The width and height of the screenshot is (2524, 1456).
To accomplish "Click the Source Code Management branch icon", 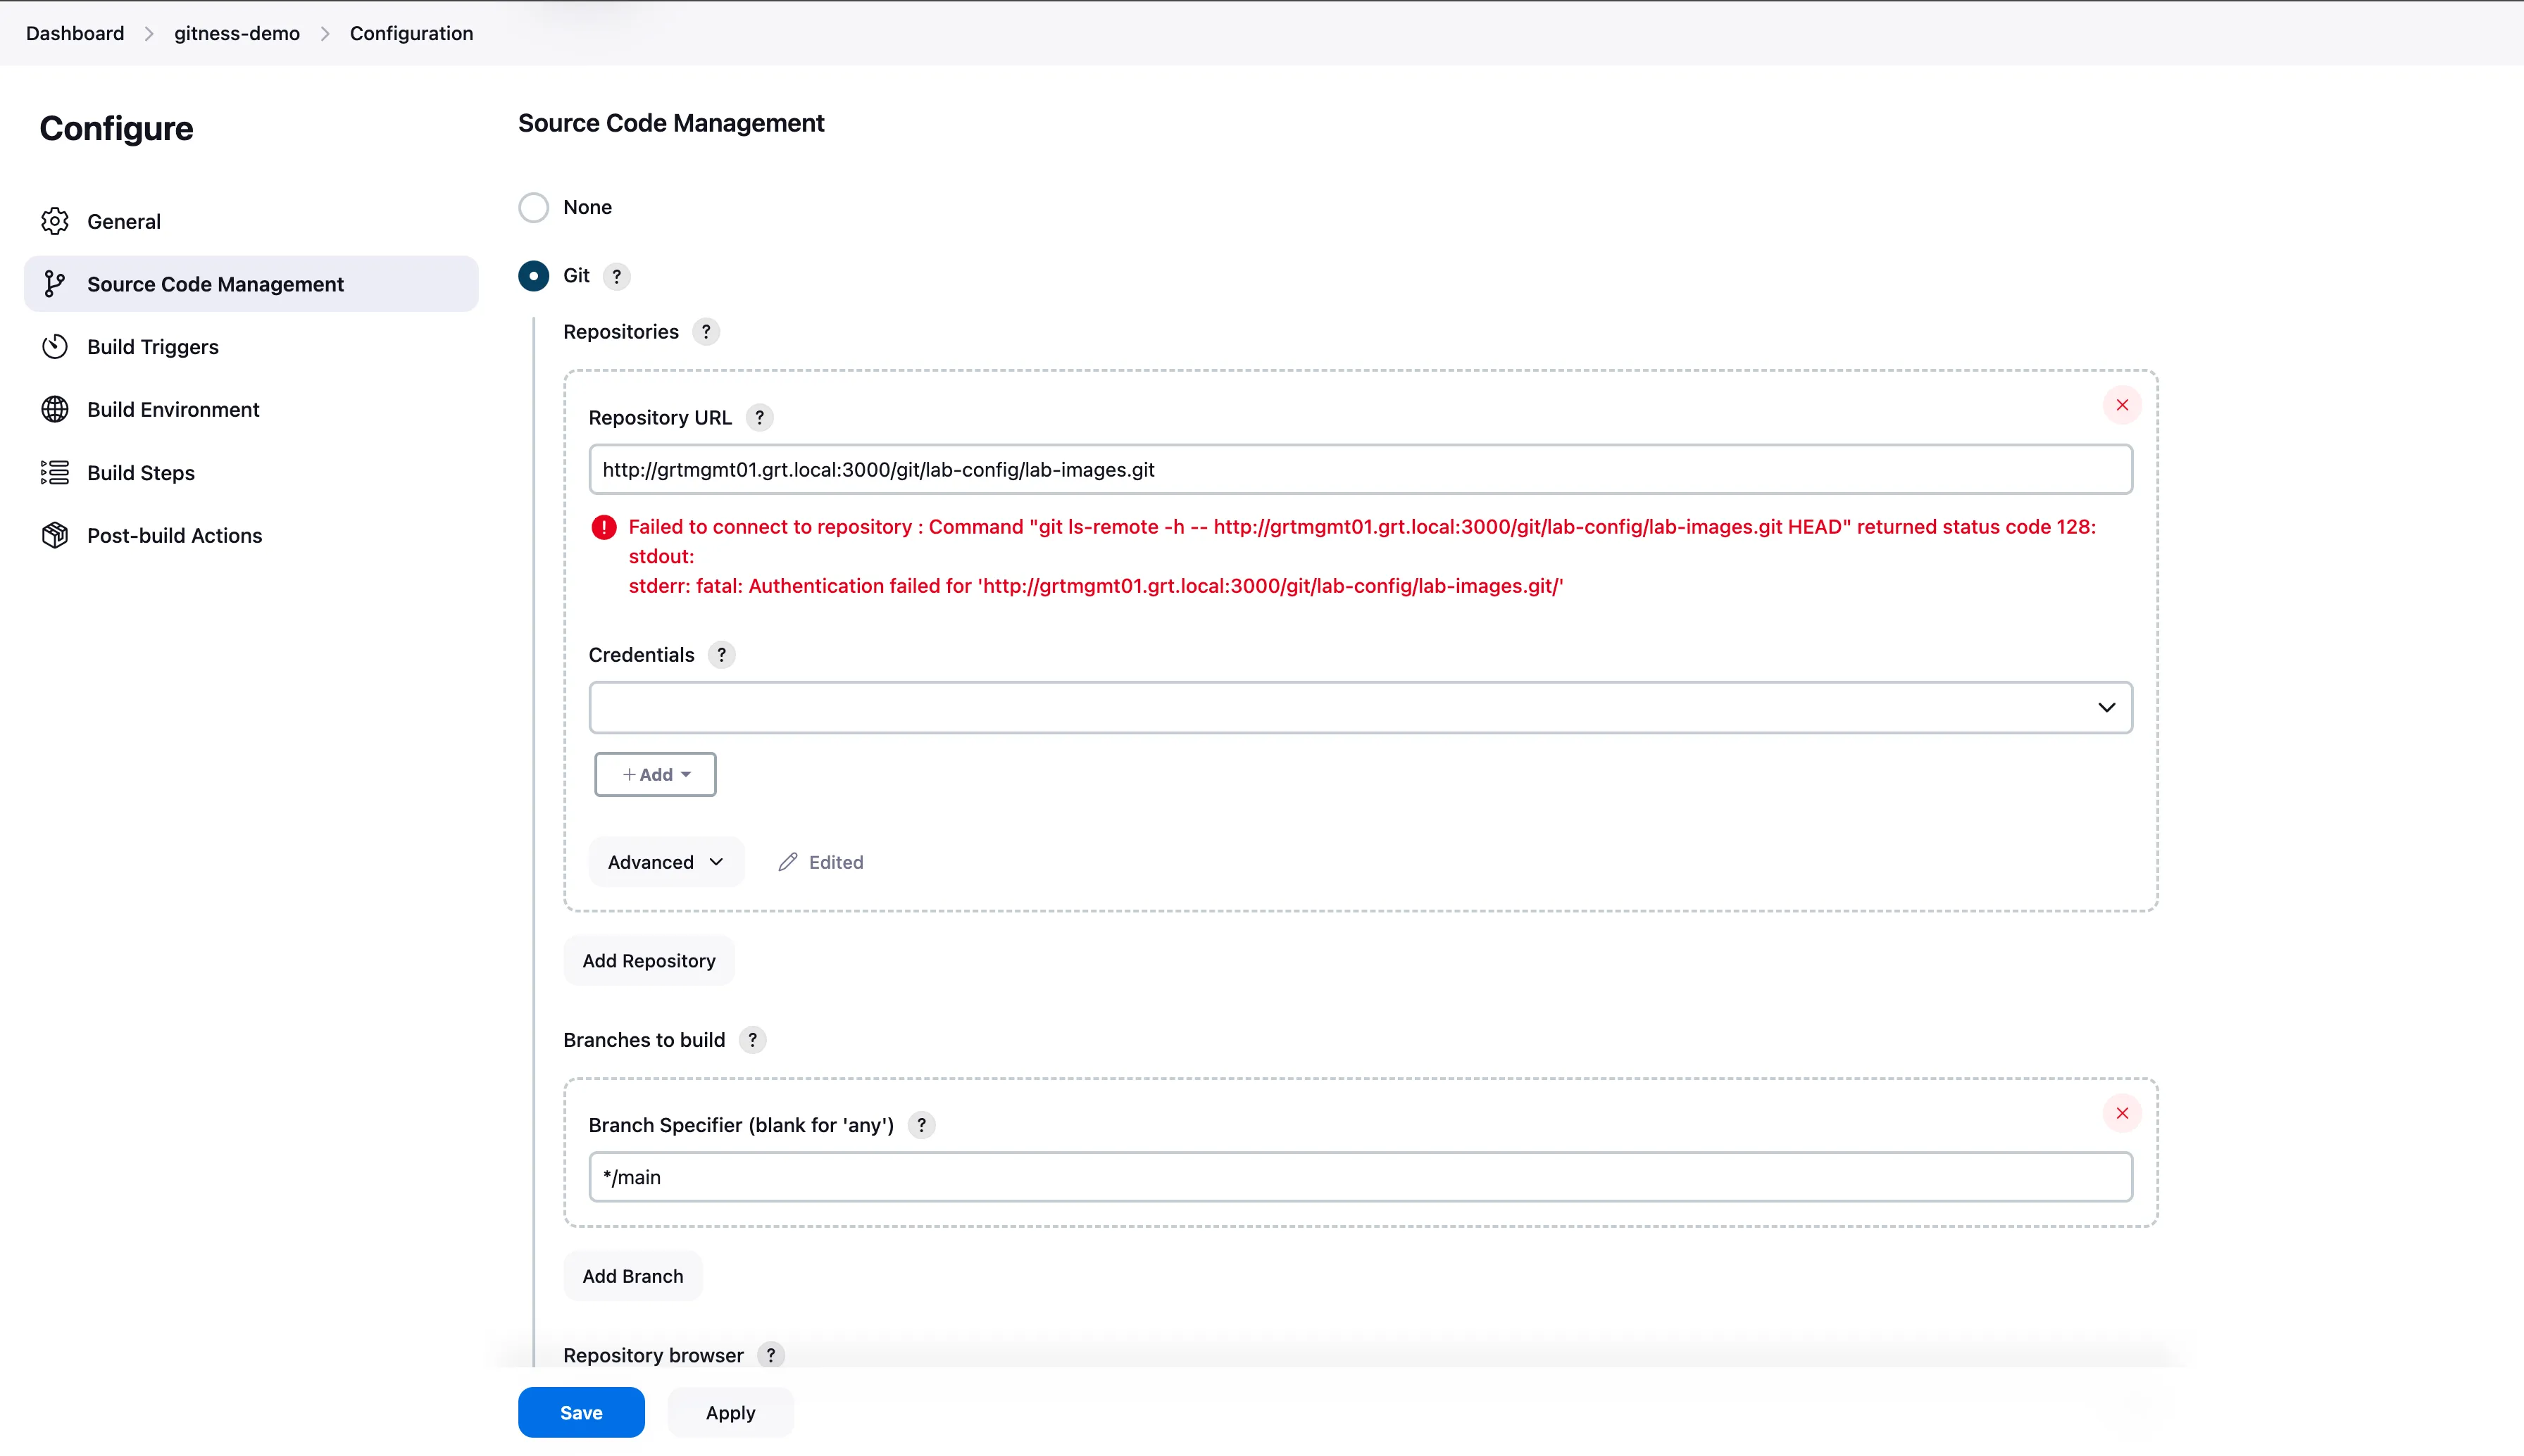I will point(55,284).
